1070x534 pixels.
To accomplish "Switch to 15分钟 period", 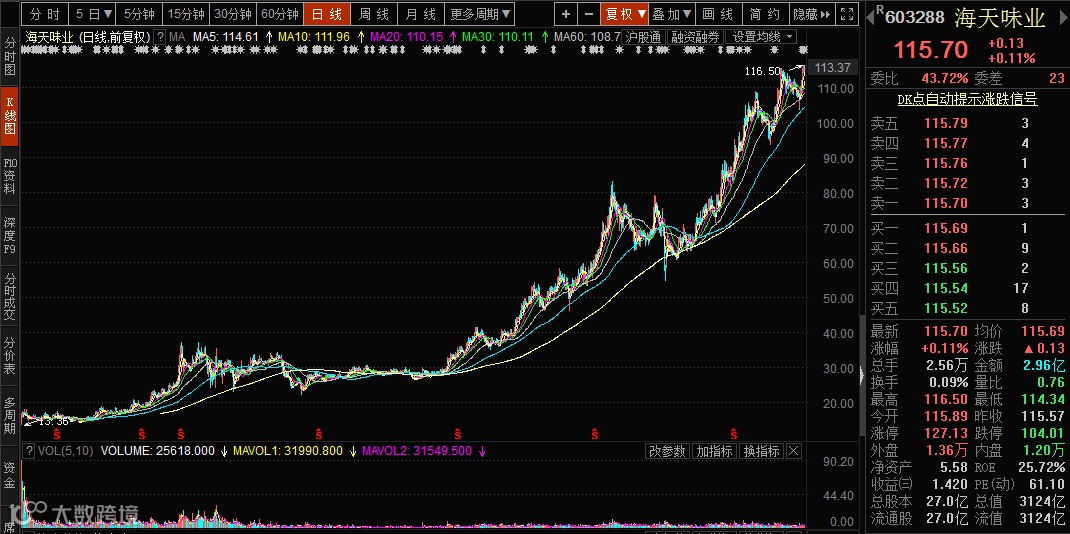I will 186,14.
